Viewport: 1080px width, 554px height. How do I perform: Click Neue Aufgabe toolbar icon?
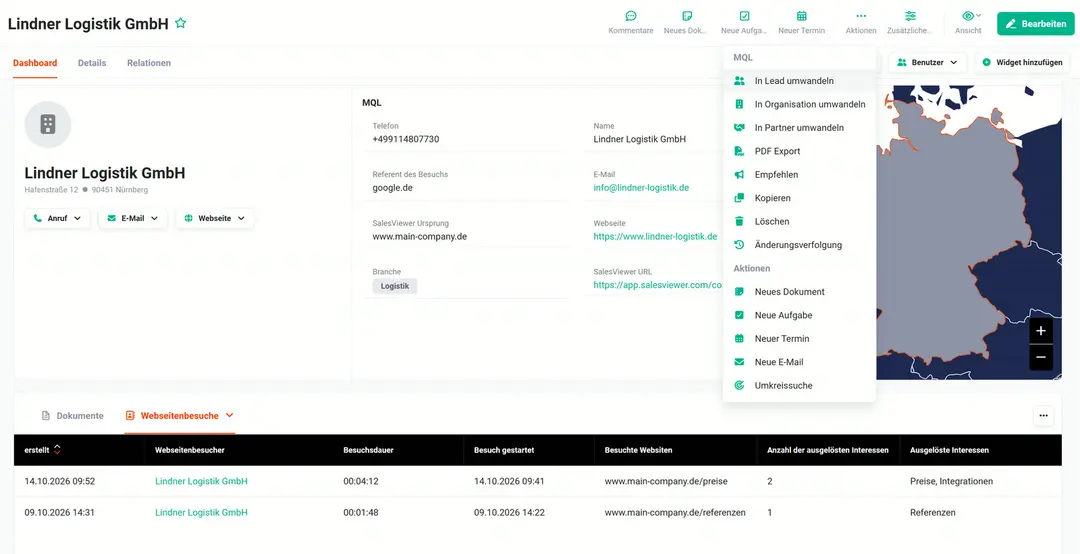pyautogui.click(x=744, y=17)
